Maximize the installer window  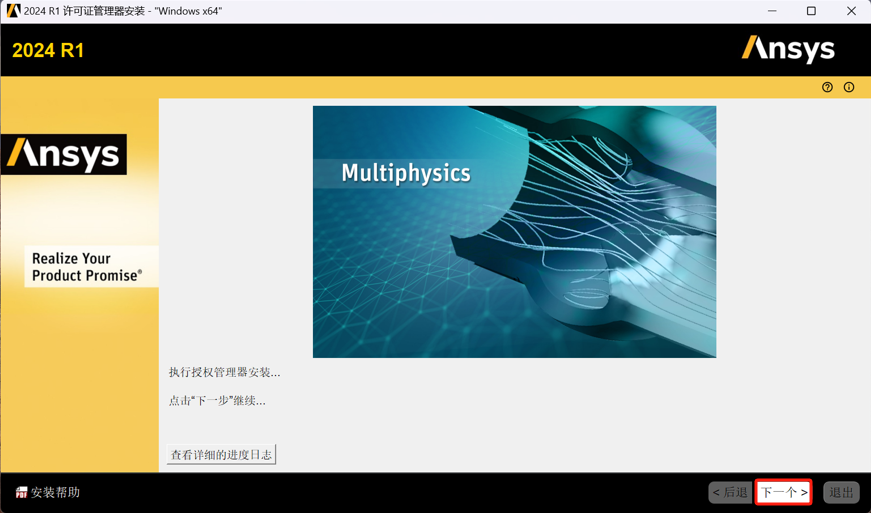(811, 11)
